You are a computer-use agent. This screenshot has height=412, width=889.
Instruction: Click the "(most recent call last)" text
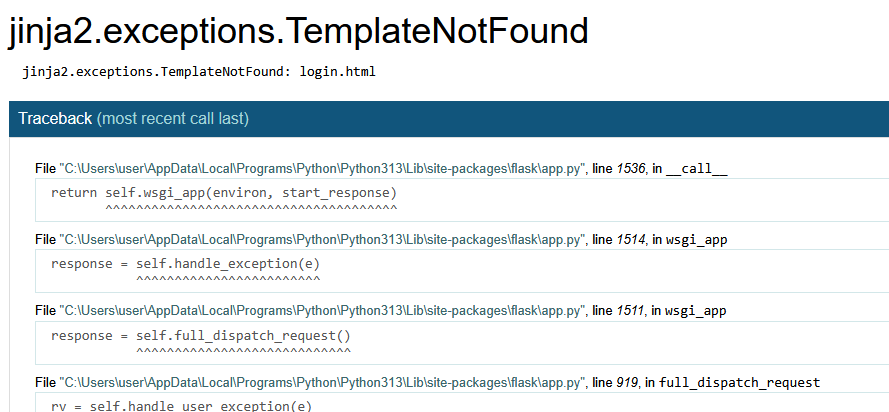coord(172,119)
